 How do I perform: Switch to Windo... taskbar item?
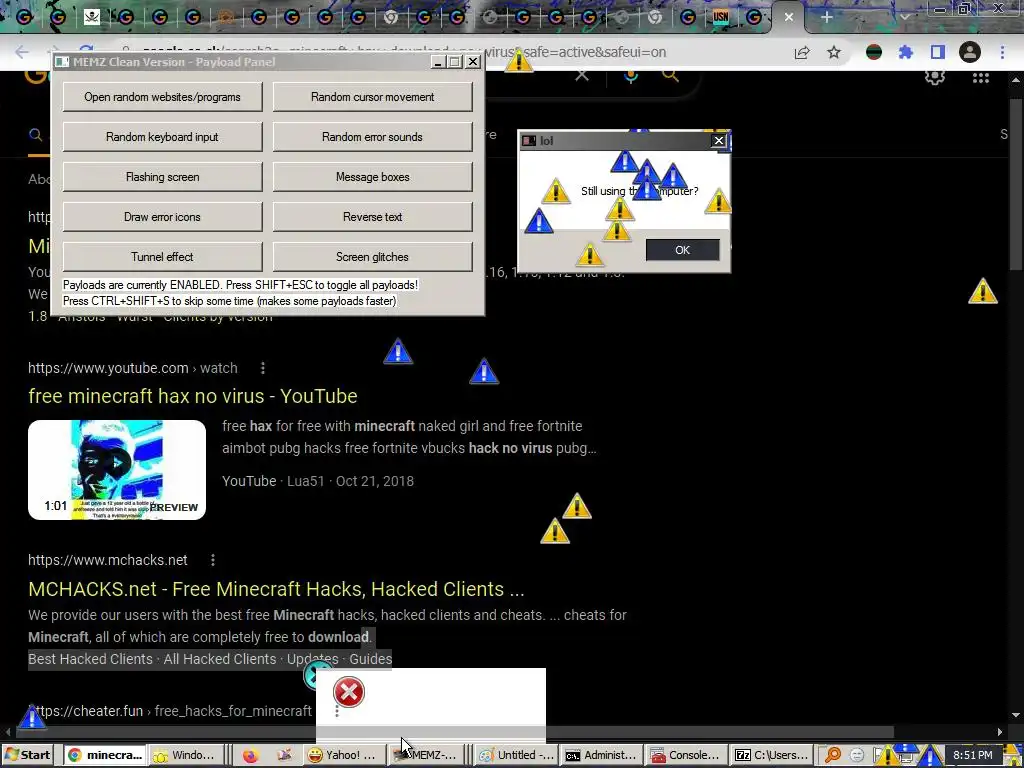pyautogui.click(x=185, y=755)
